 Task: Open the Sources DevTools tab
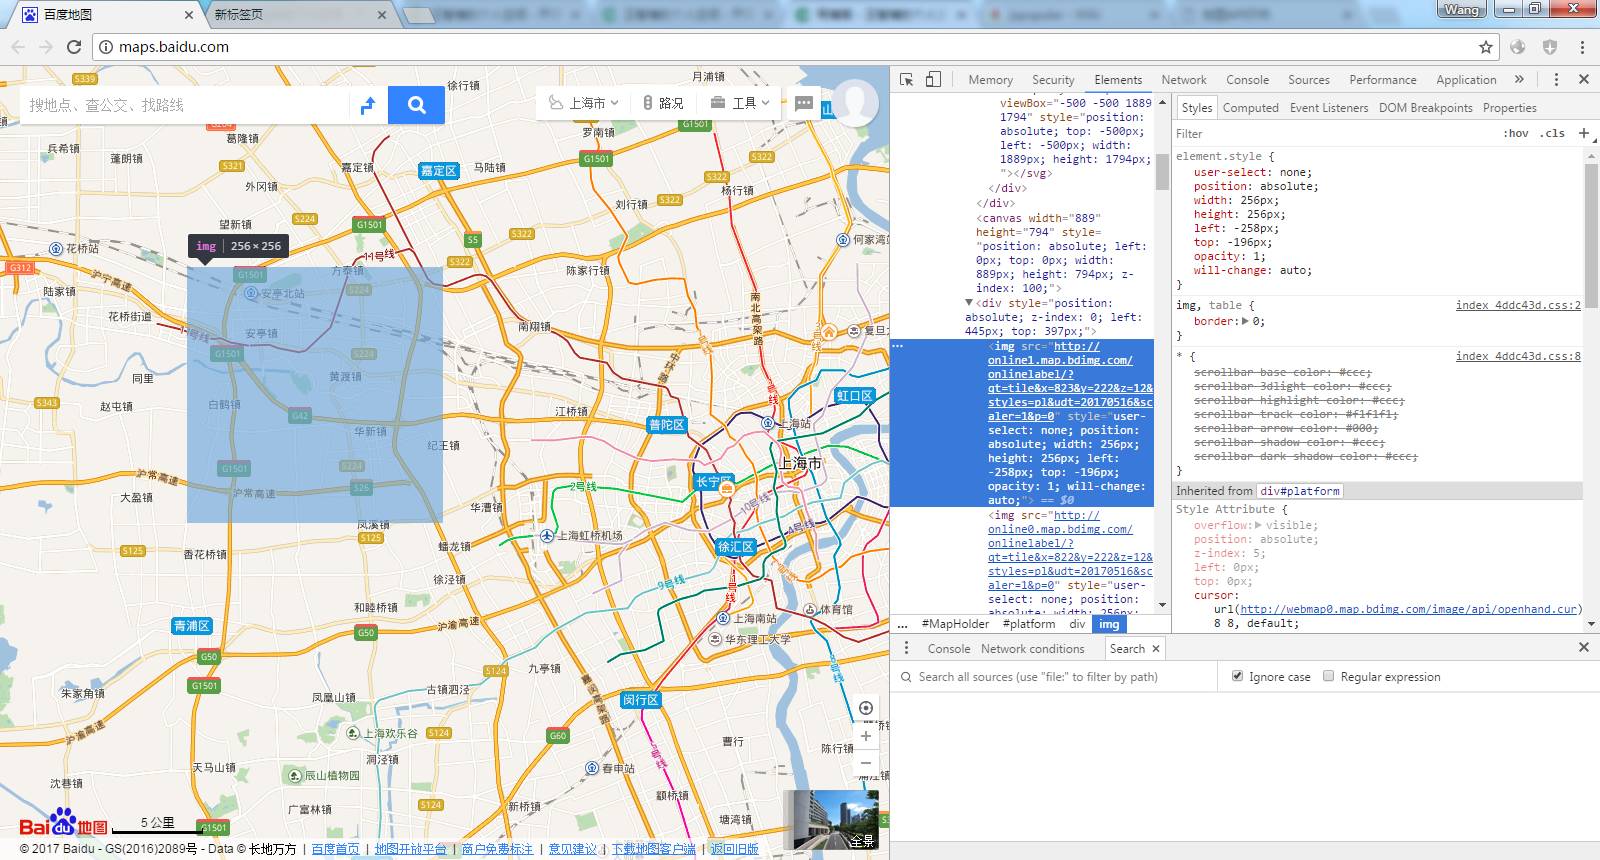1309,80
